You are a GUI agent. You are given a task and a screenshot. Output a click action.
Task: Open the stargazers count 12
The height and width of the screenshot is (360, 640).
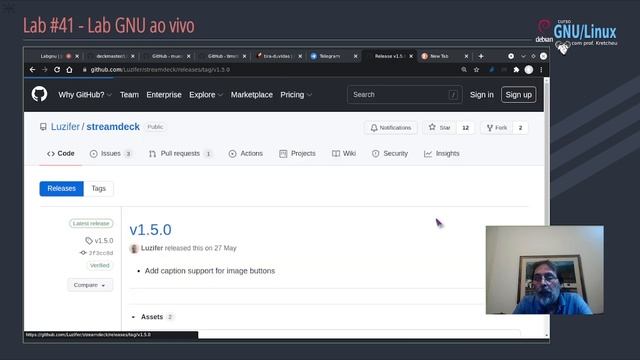click(x=465, y=128)
